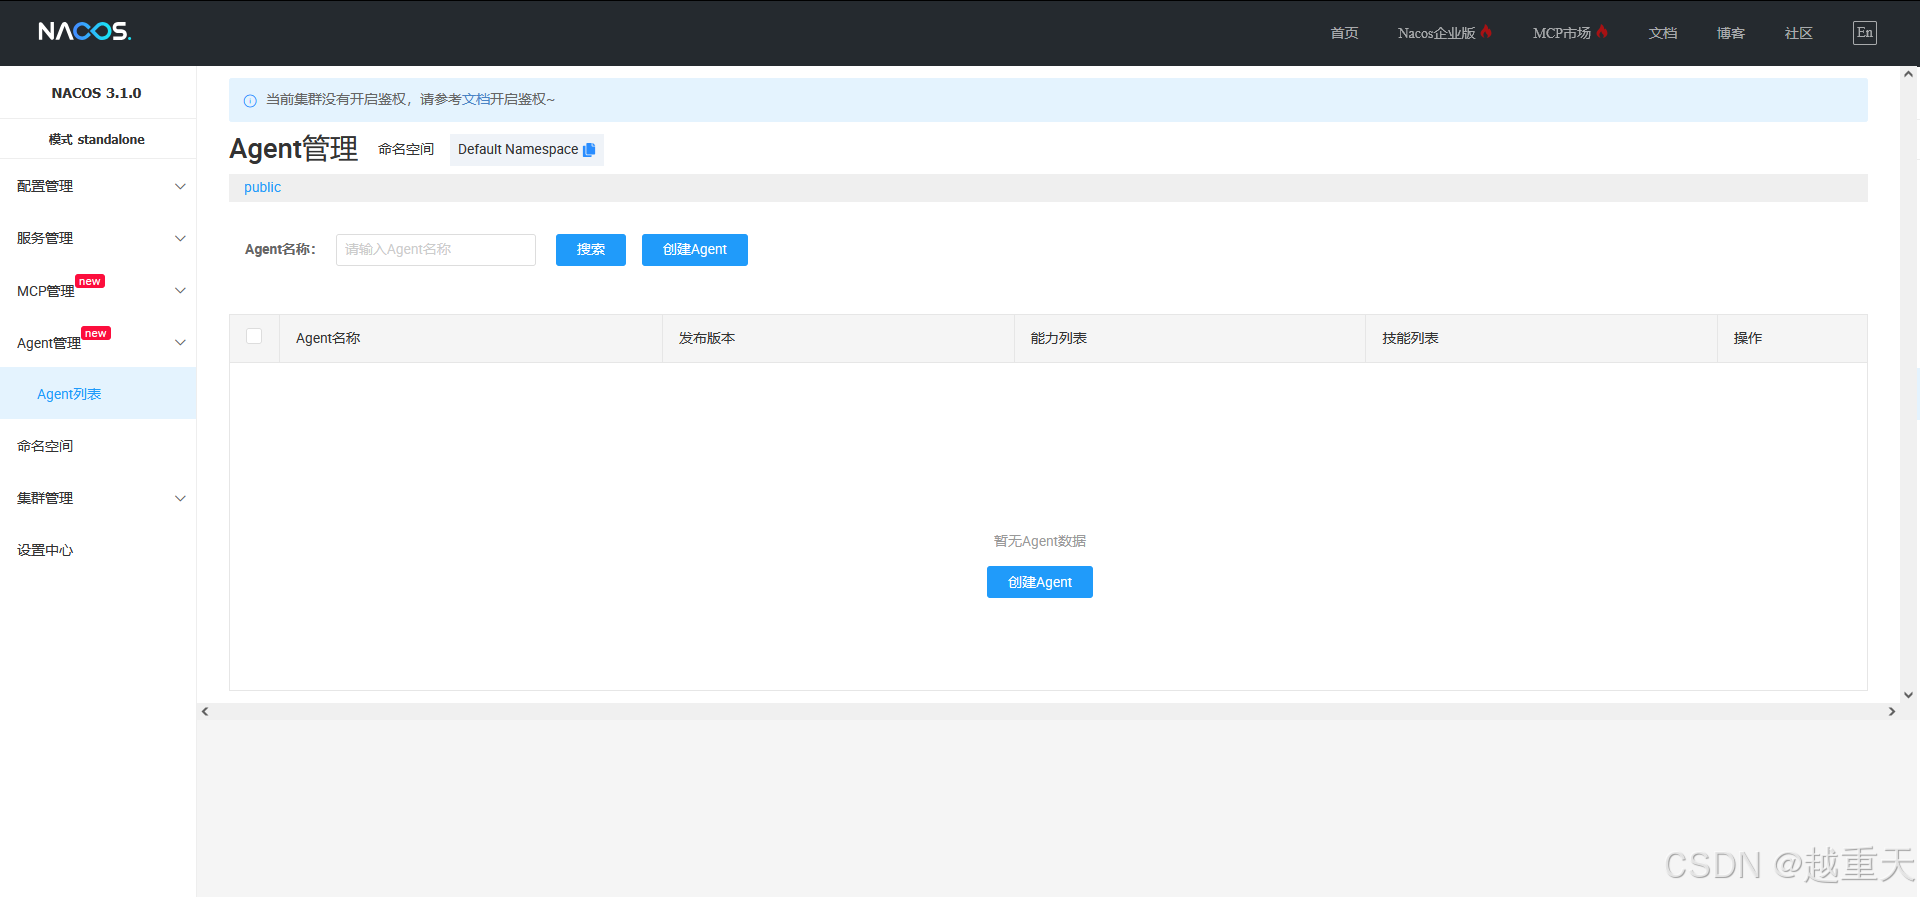This screenshot has height=897, width=1920.
Task: Click the Agent管理 page title
Action: [x=294, y=149]
